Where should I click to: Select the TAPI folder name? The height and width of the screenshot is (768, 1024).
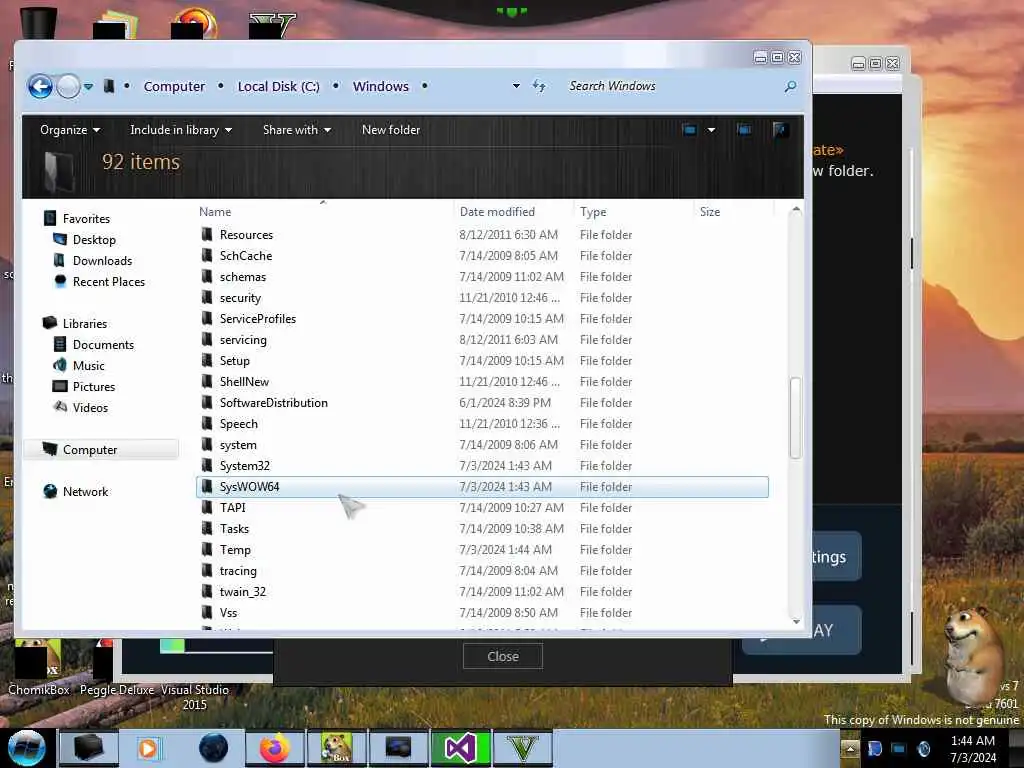pyautogui.click(x=232, y=507)
